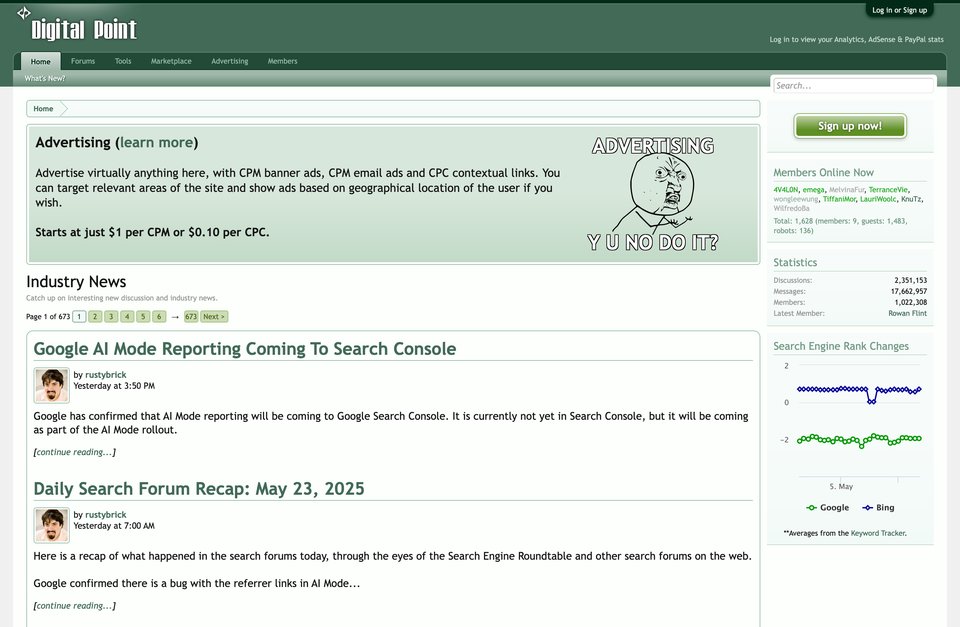Click Log in or Sign up

pos(899,10)
